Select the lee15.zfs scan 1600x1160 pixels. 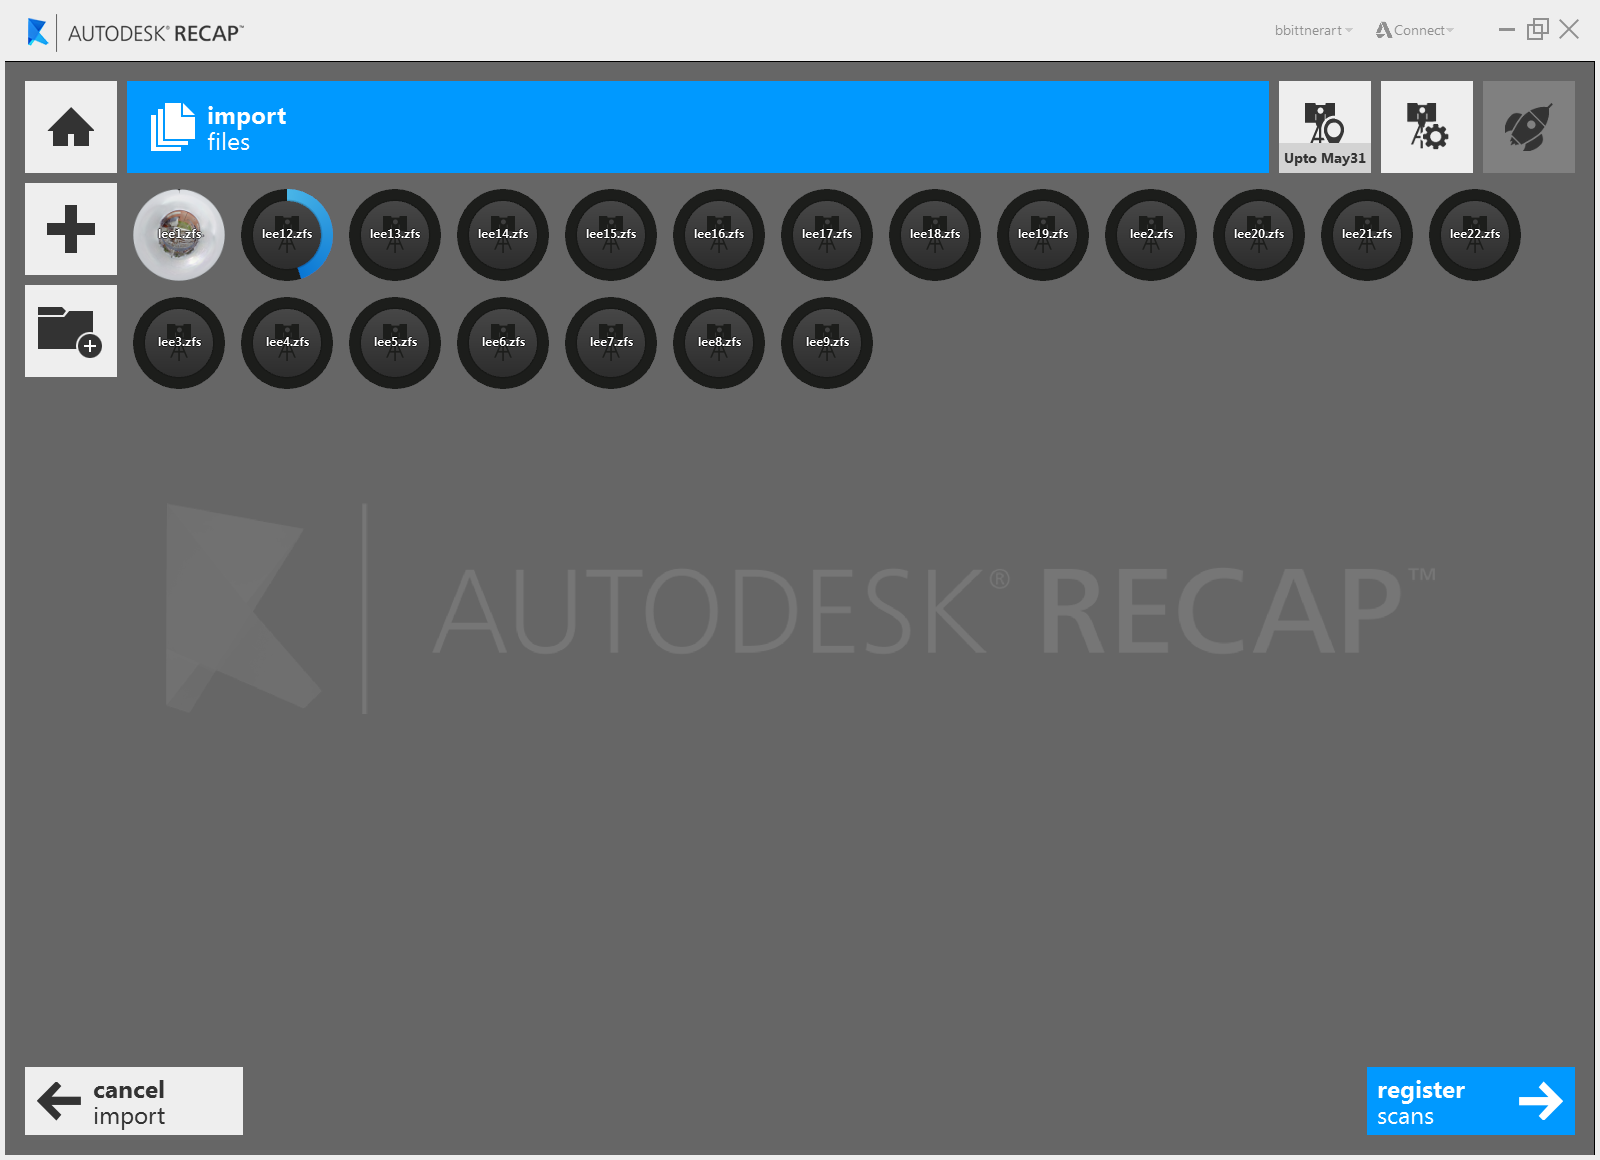[611, 235]
